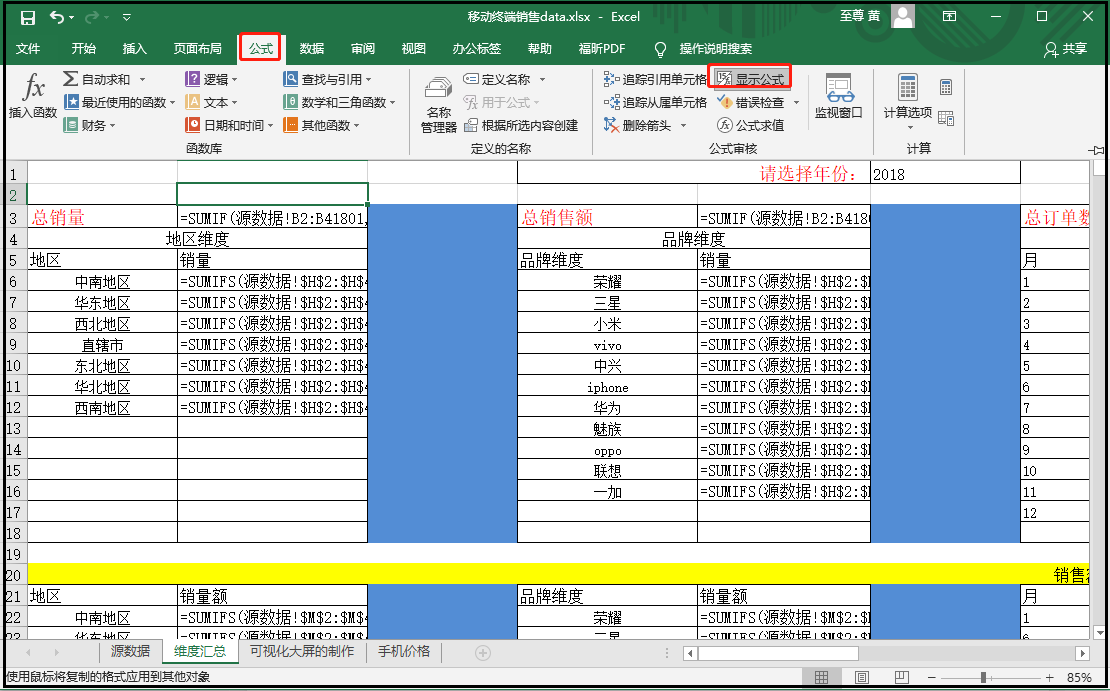Viewport: 1110px width, 691px height.
Task: Open the 文件 menu tab
Action: pyautogui.click(x=28, y=49)
